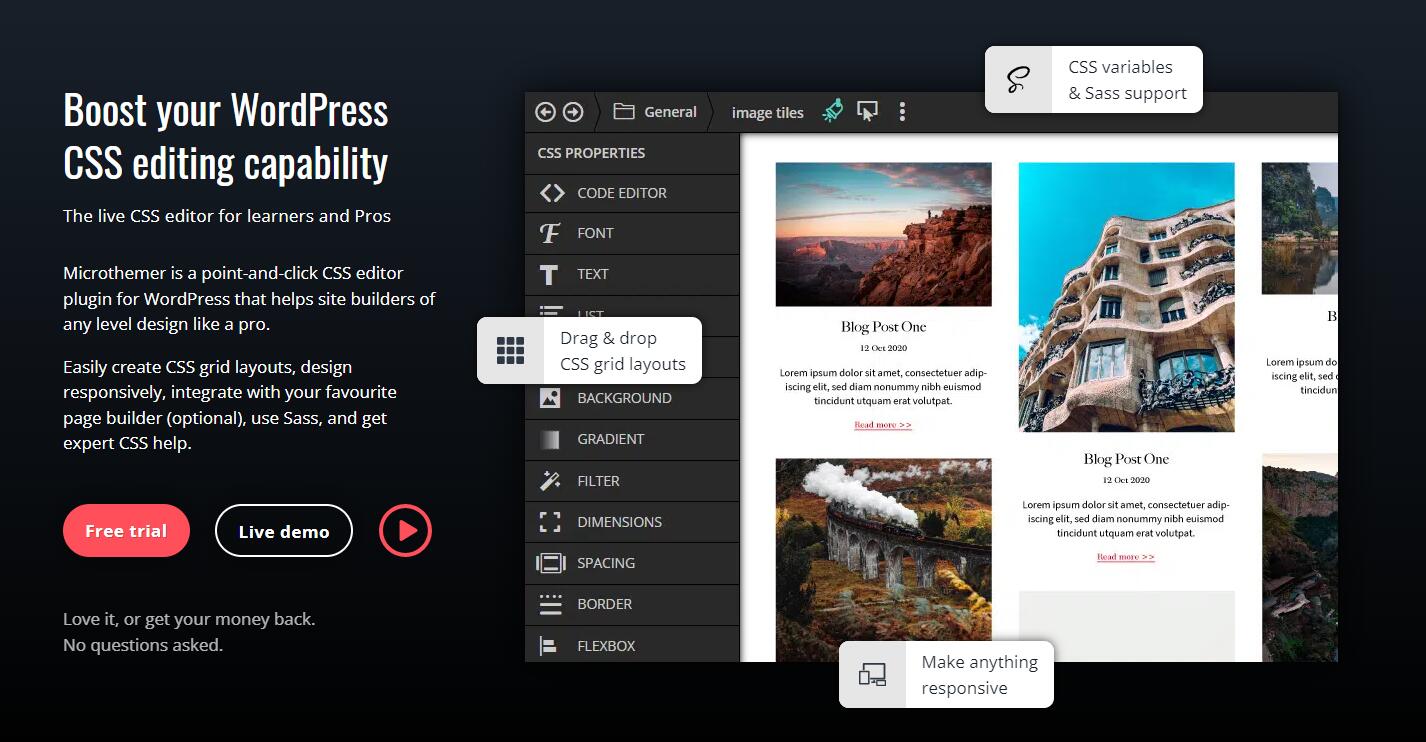Click the Text T icon
Viewport: 1426px width, 742px height.
coord(549,274)
